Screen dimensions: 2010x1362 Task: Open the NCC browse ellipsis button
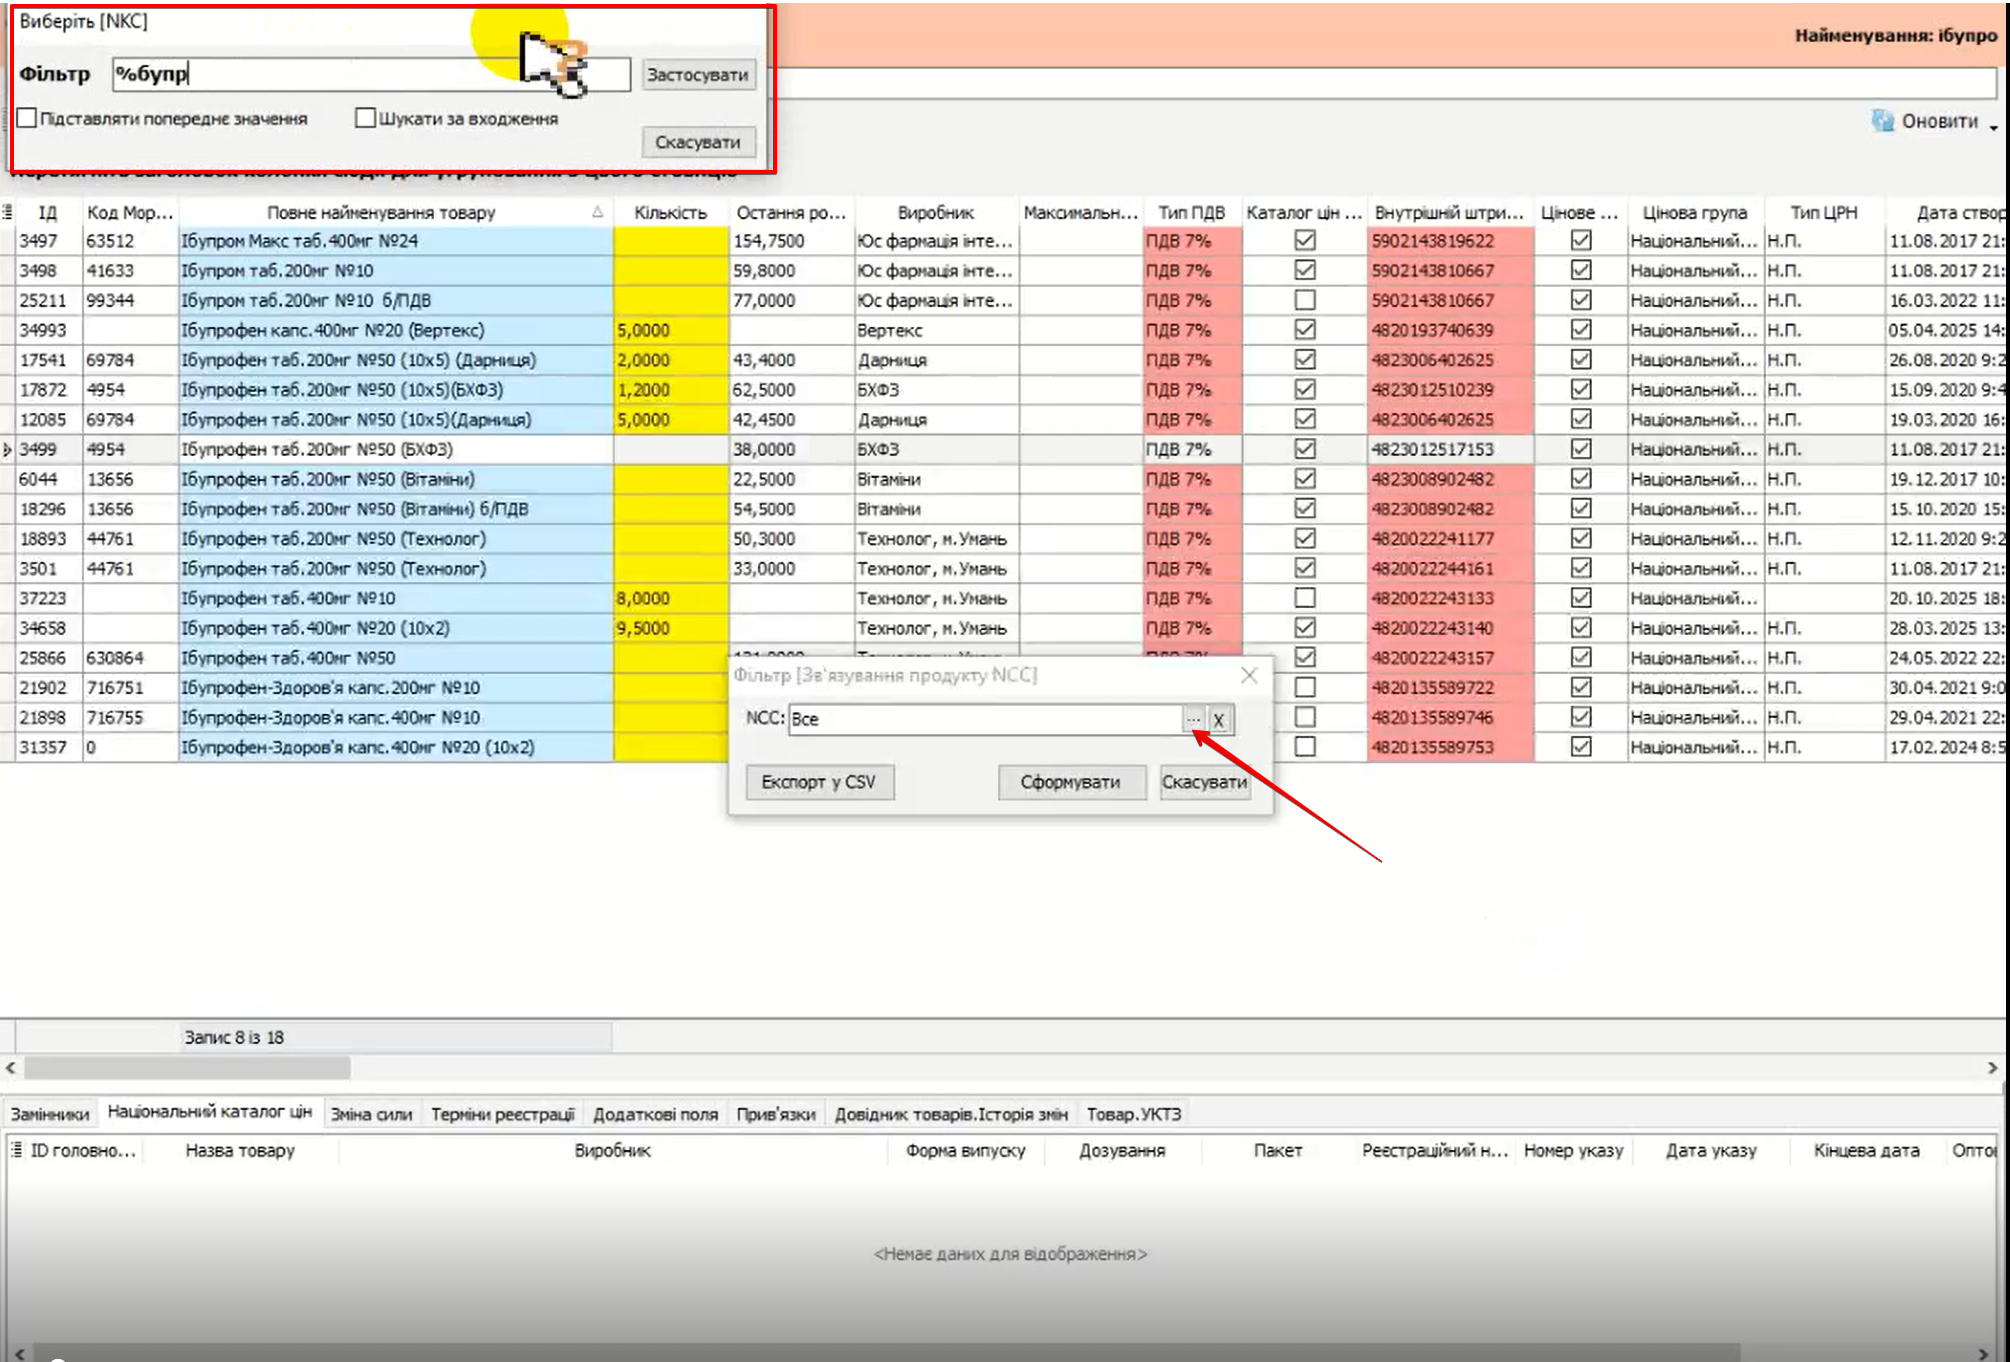[1194, 719]
